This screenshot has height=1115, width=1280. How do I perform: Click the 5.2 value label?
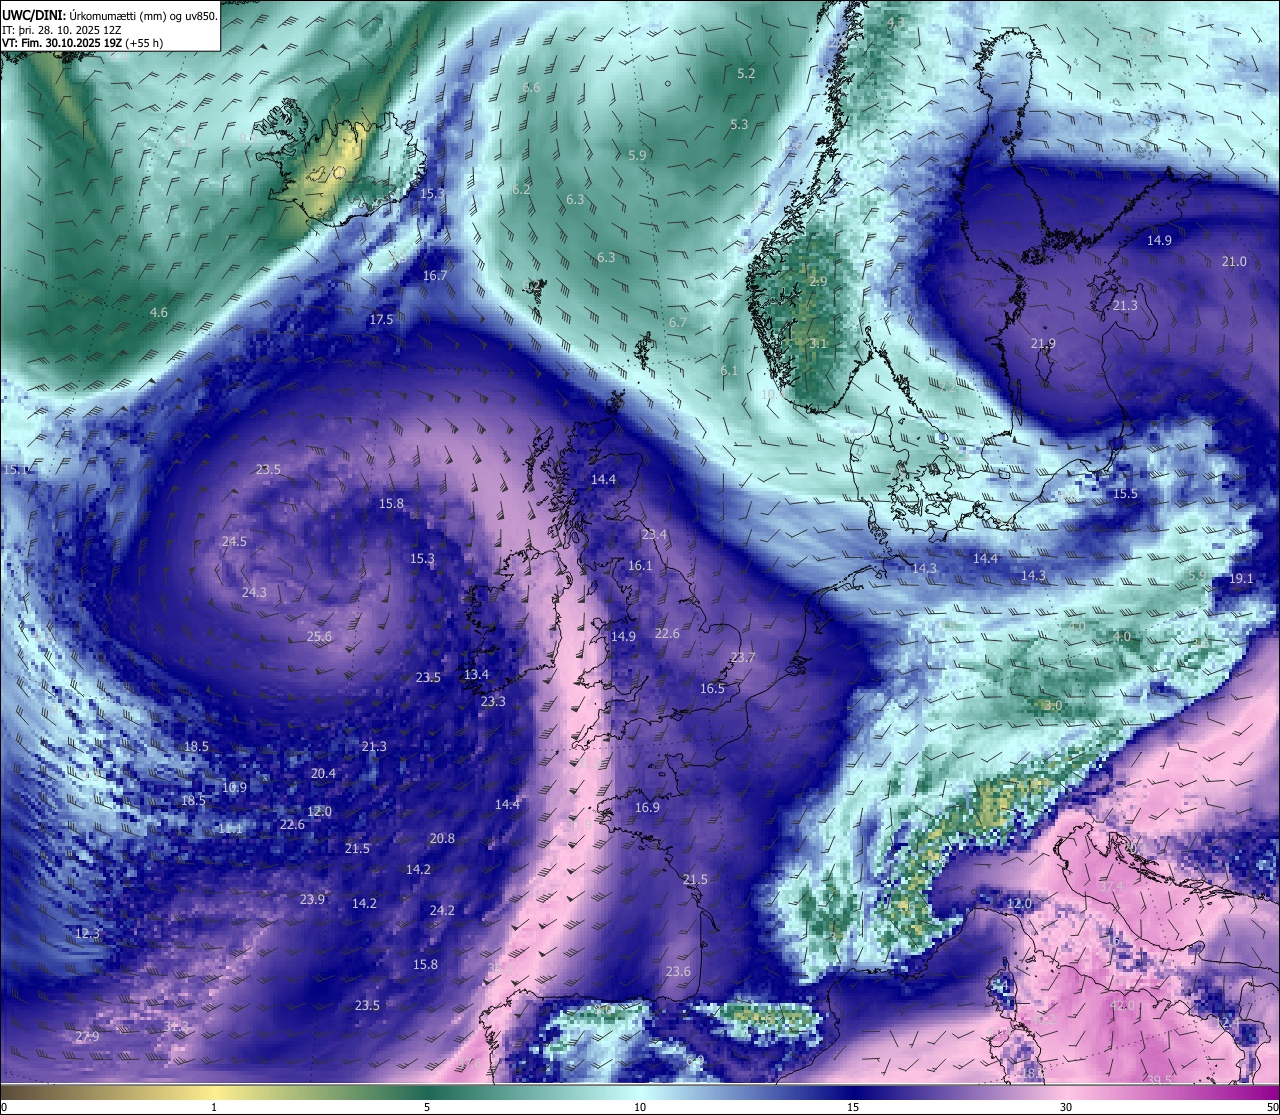coord(746,73)
